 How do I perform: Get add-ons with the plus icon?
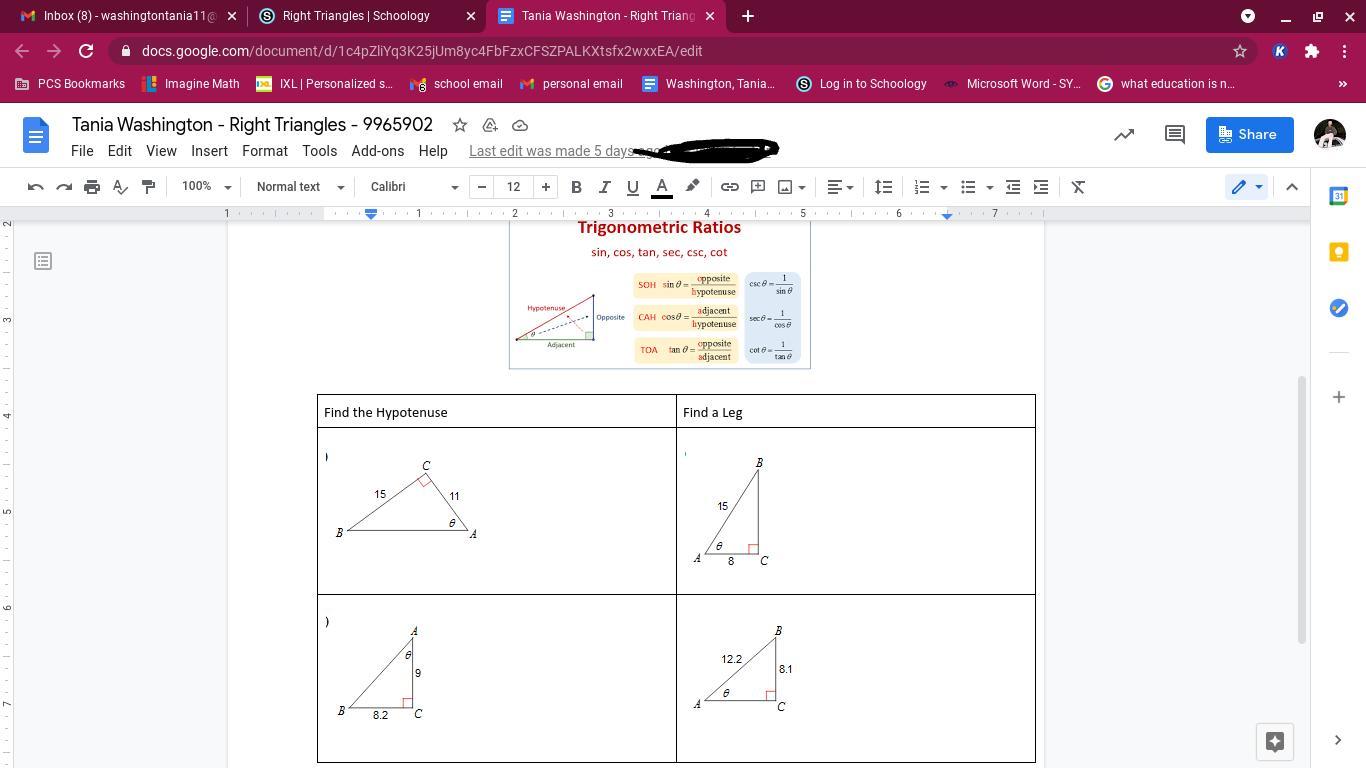click(x=1338, y=397)
